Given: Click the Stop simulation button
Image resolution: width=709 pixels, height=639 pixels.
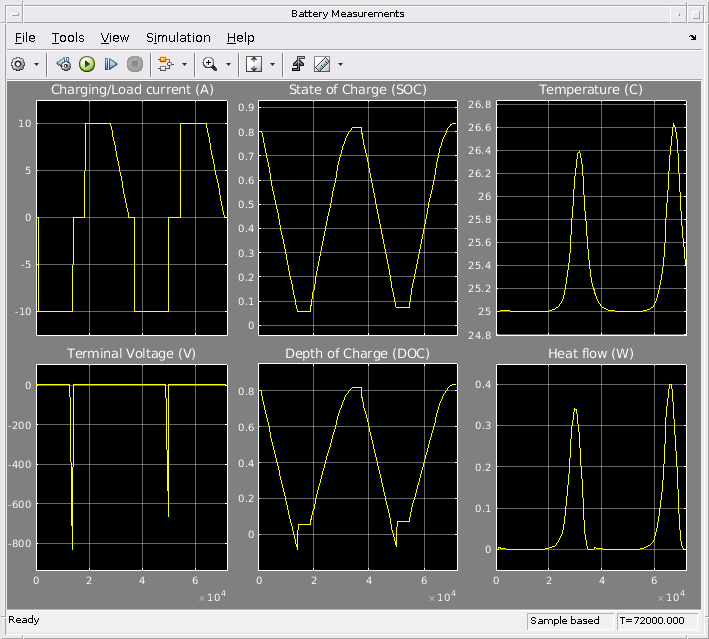Looking at the screenshot, I should pos(134,64).
